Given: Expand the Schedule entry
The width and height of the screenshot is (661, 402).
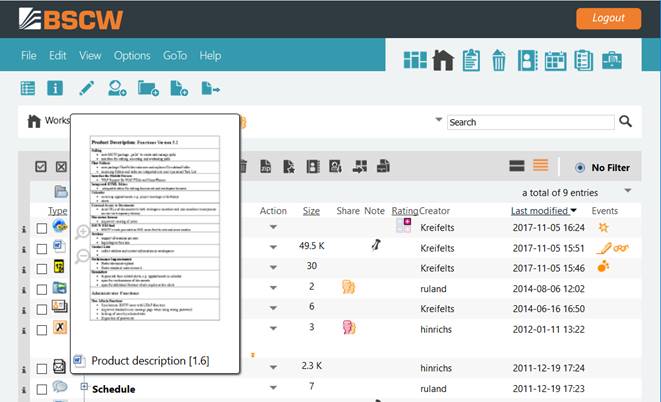Looking at the screenshot, I should point(86,388).
